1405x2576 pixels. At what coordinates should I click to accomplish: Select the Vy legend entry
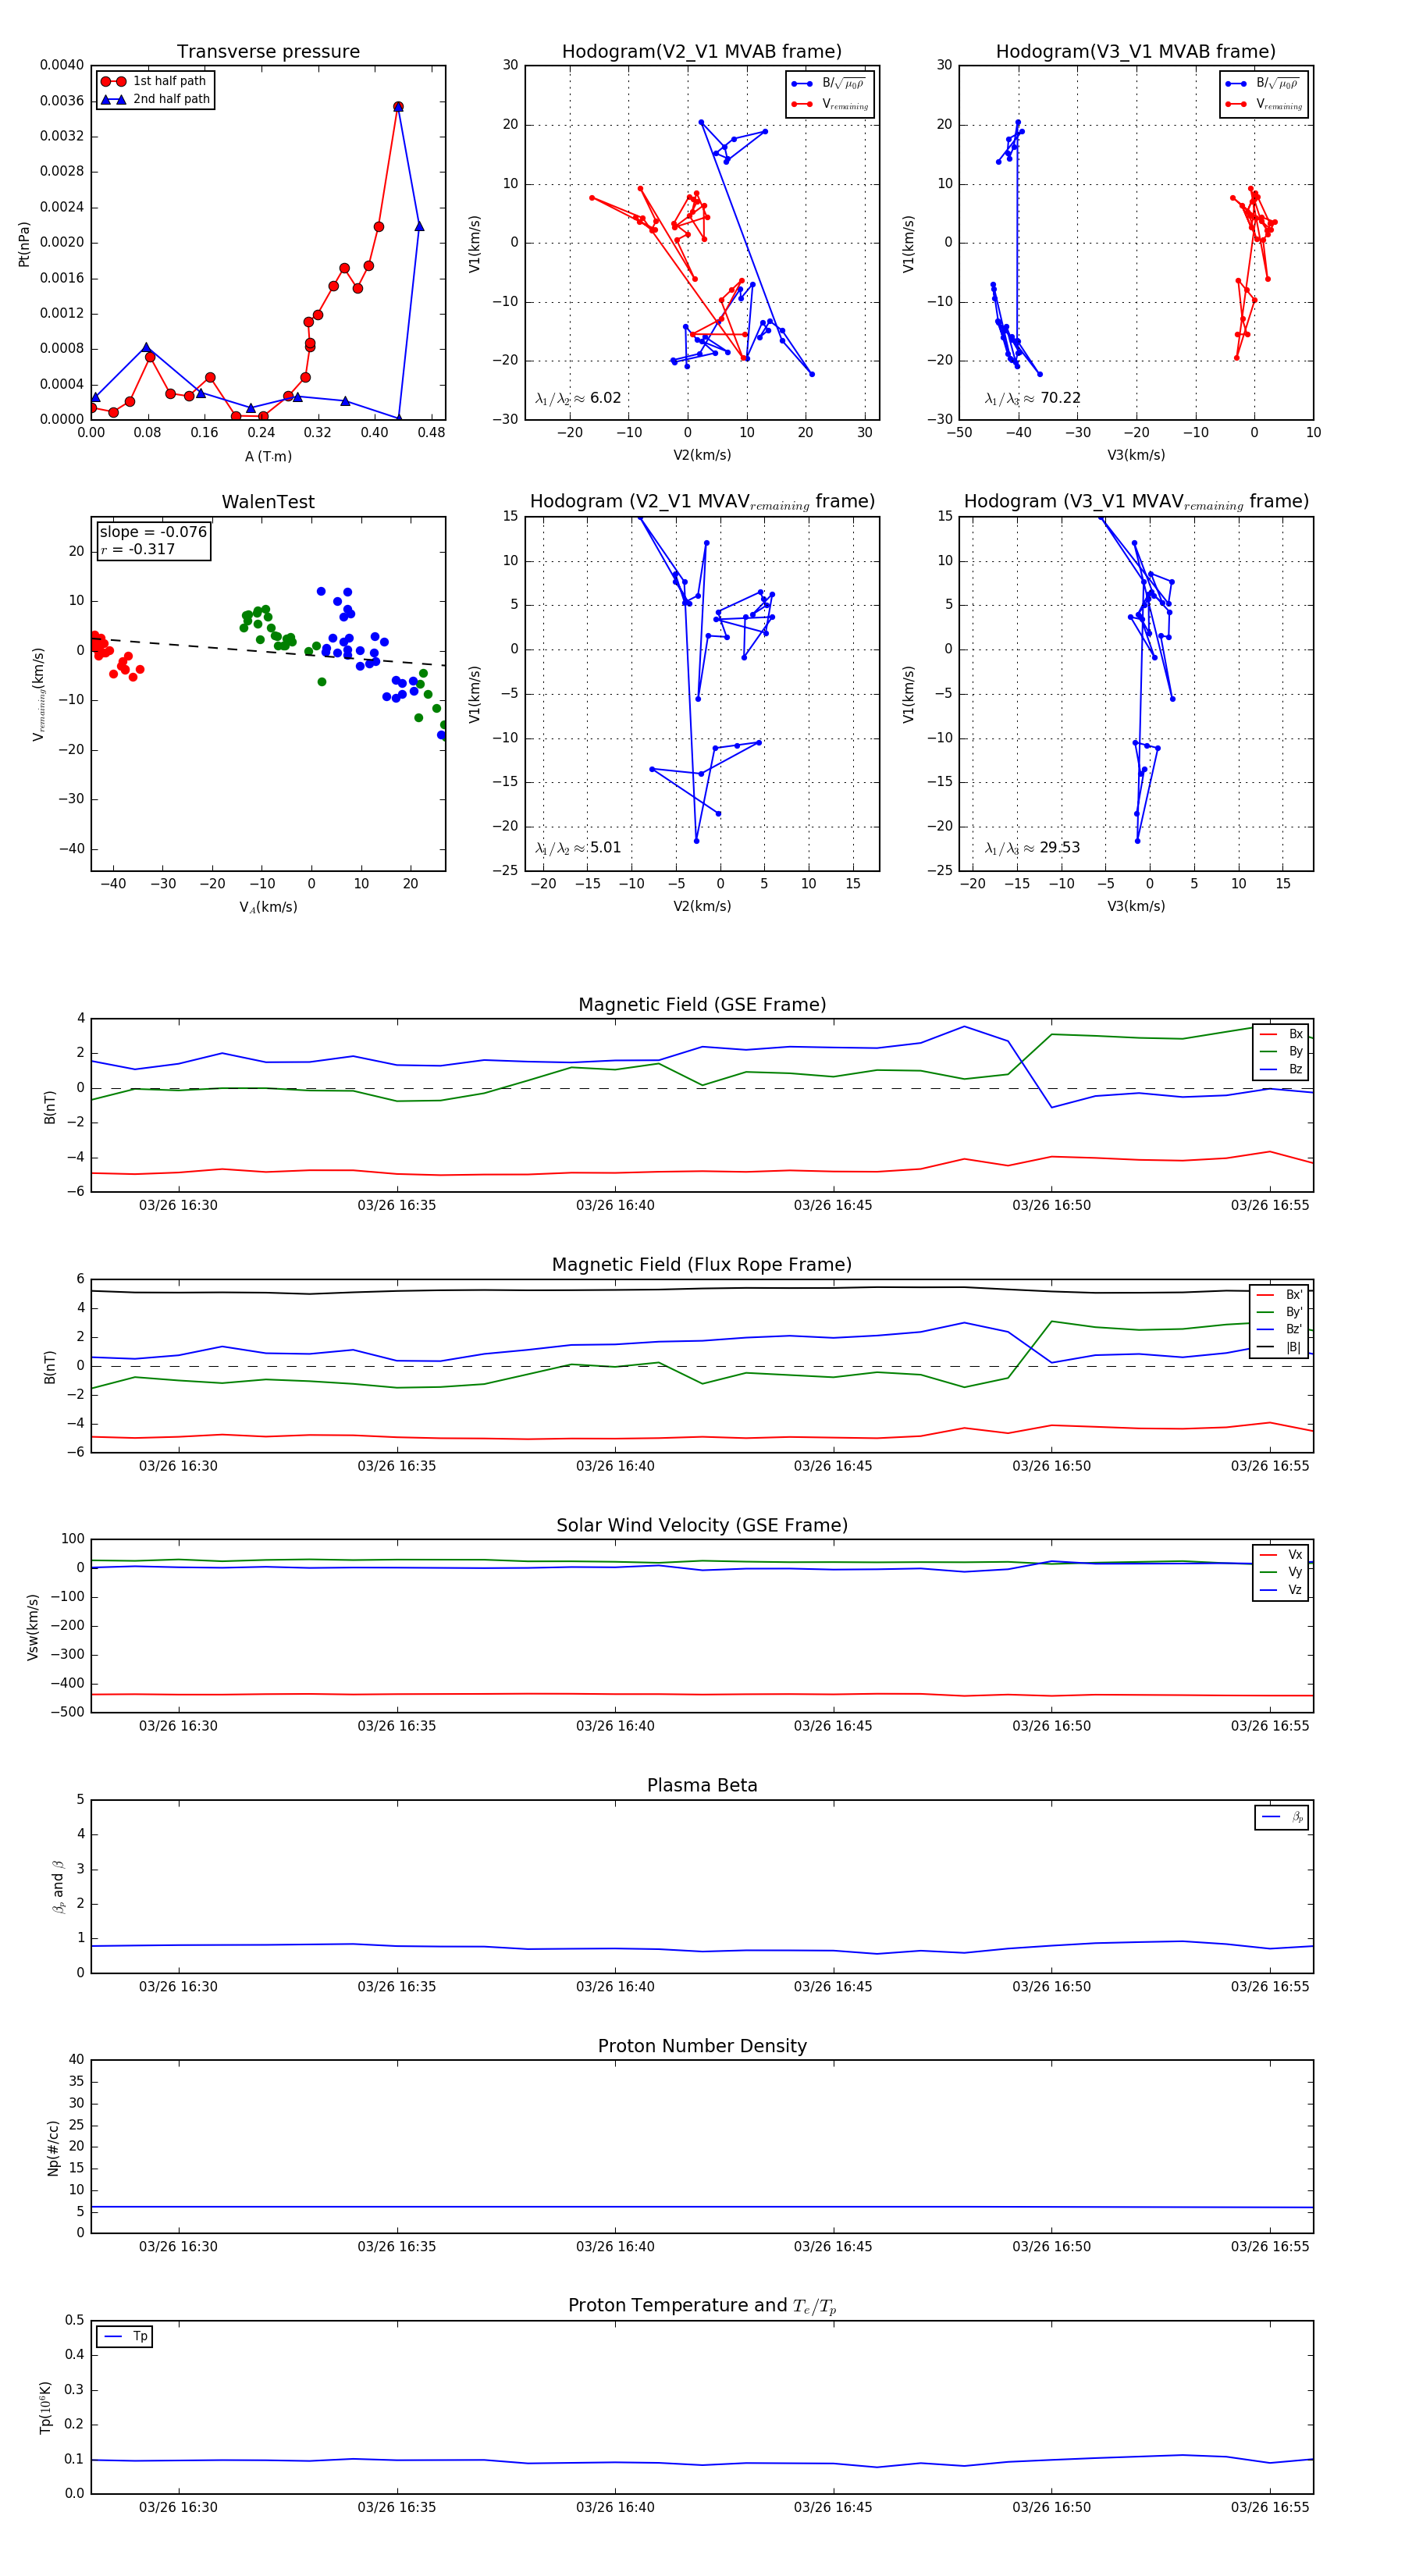pyautogui.click(x=1281, y=1573)
